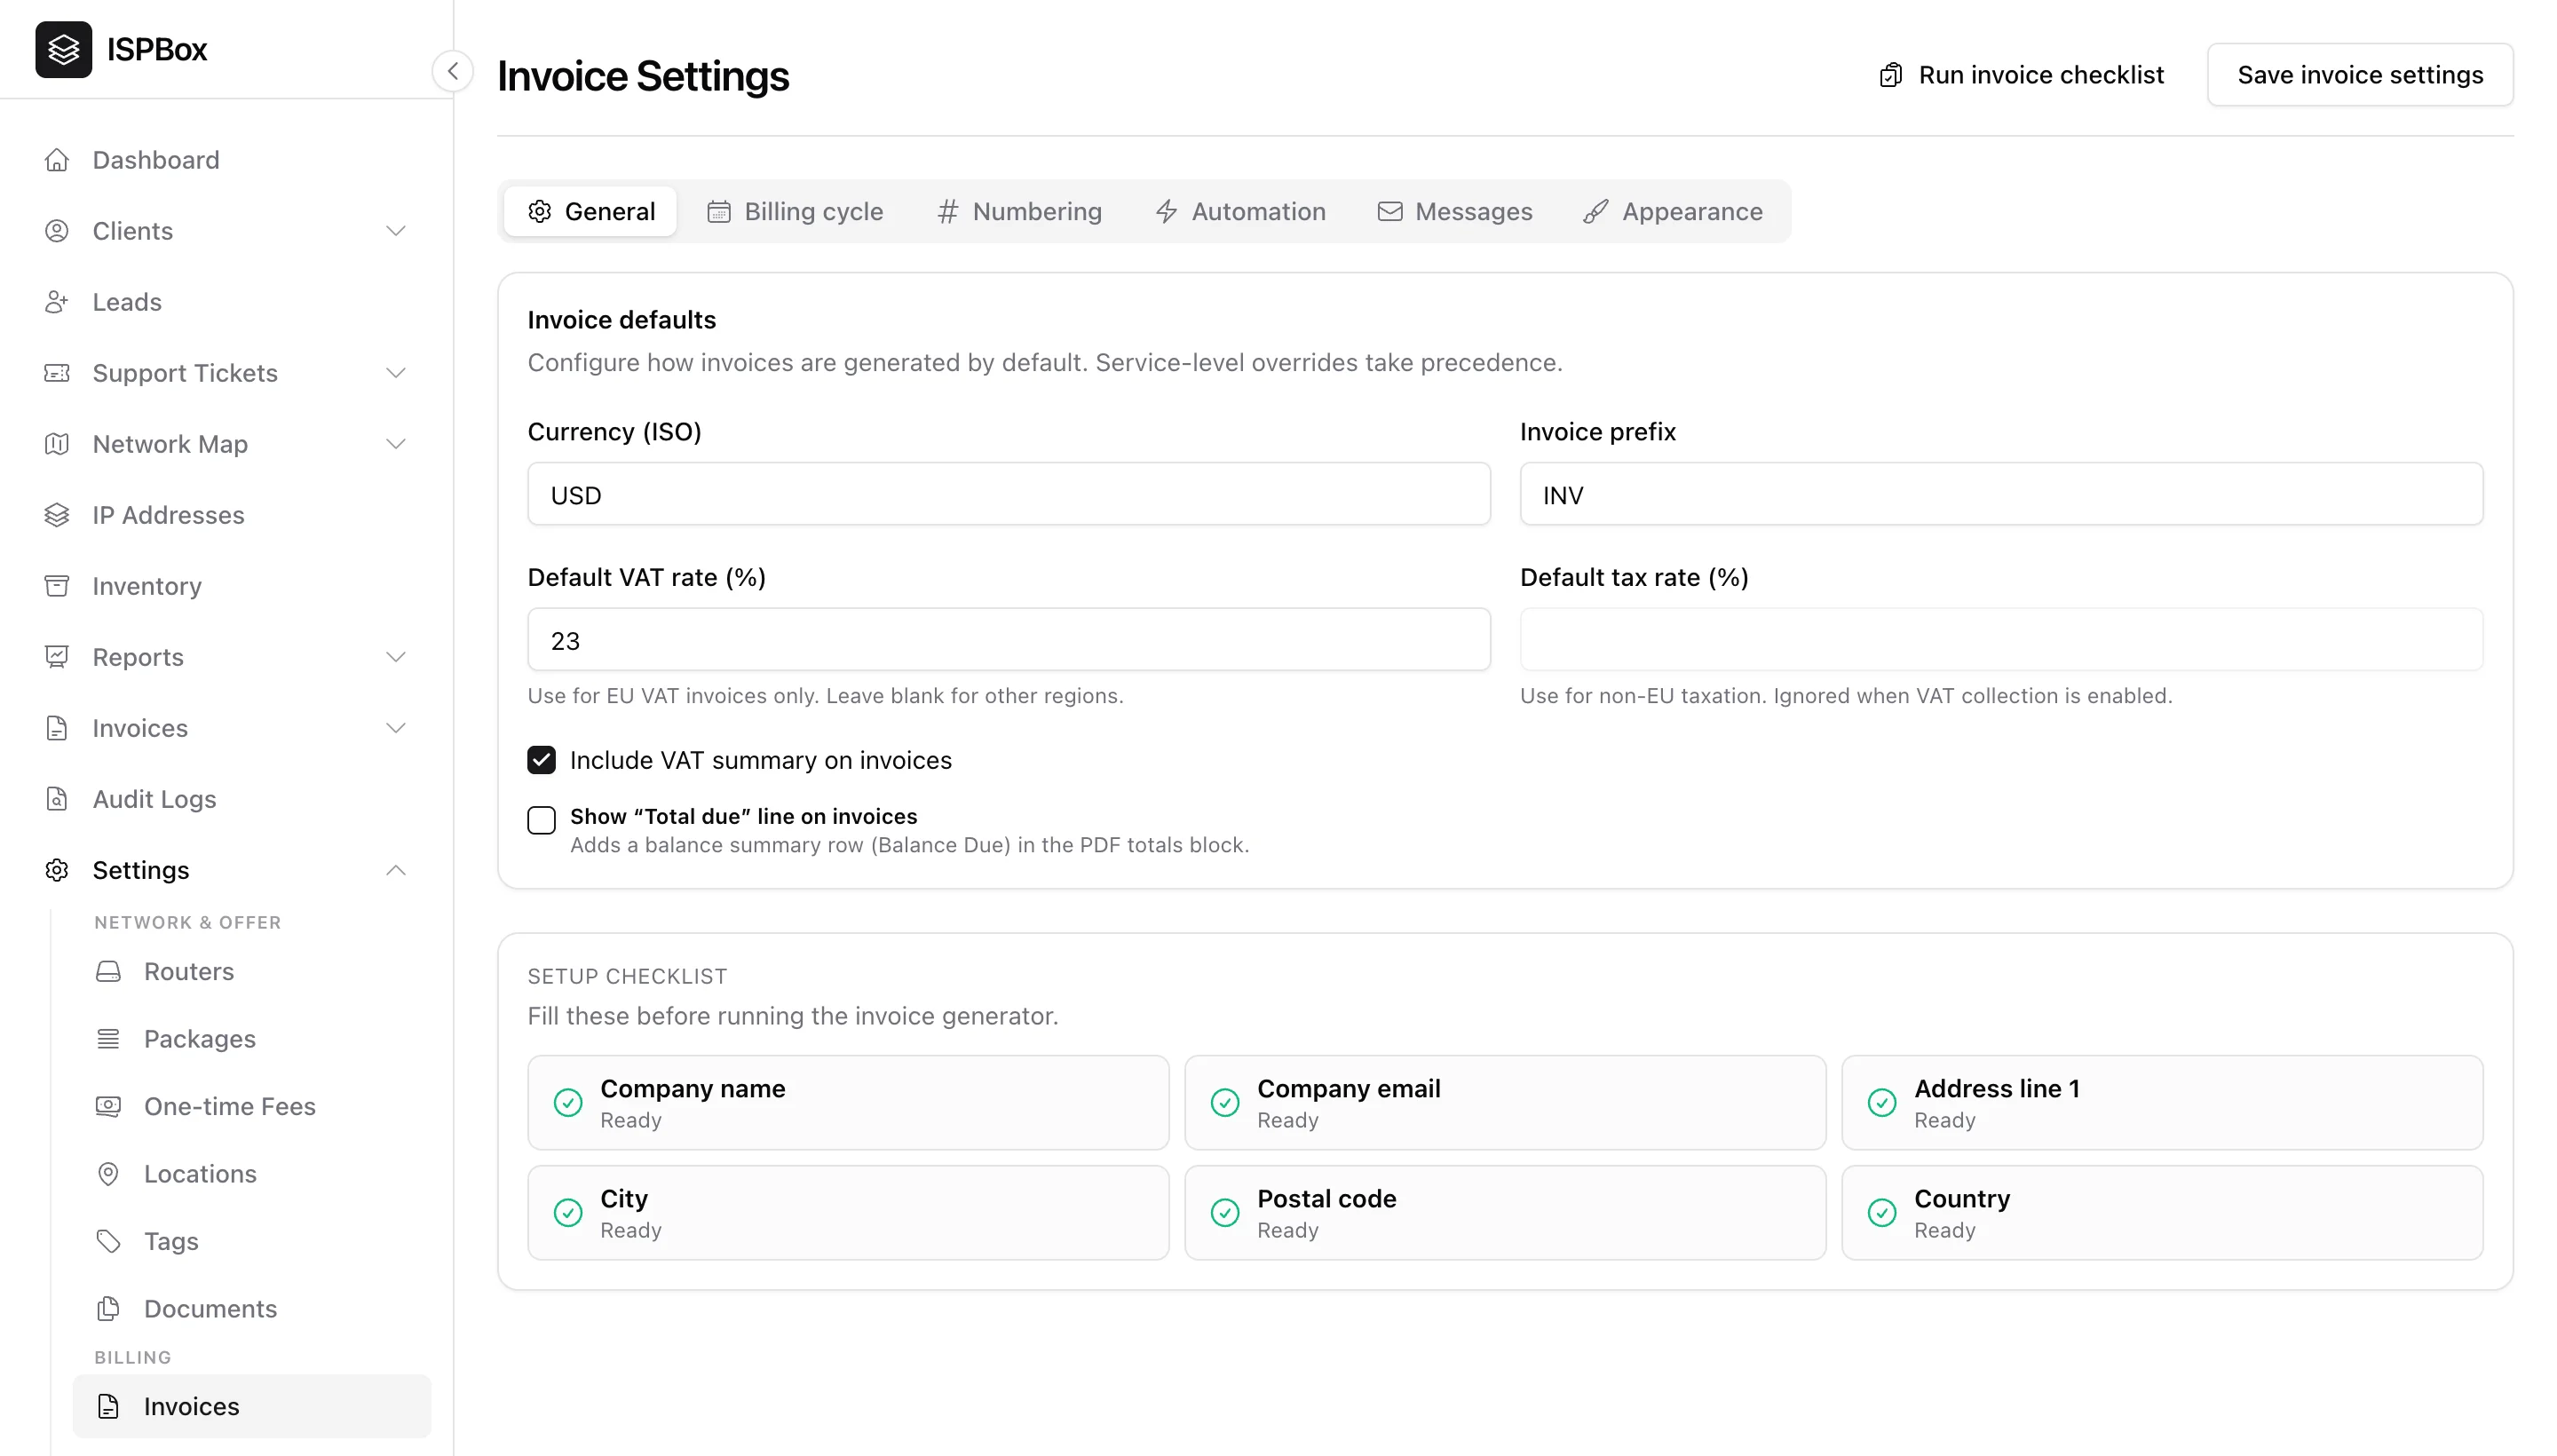Expand the Support Tickets chevron
Viewport: 2557px width, 1456px height.
pyautogui.click(x=396, y=373)
